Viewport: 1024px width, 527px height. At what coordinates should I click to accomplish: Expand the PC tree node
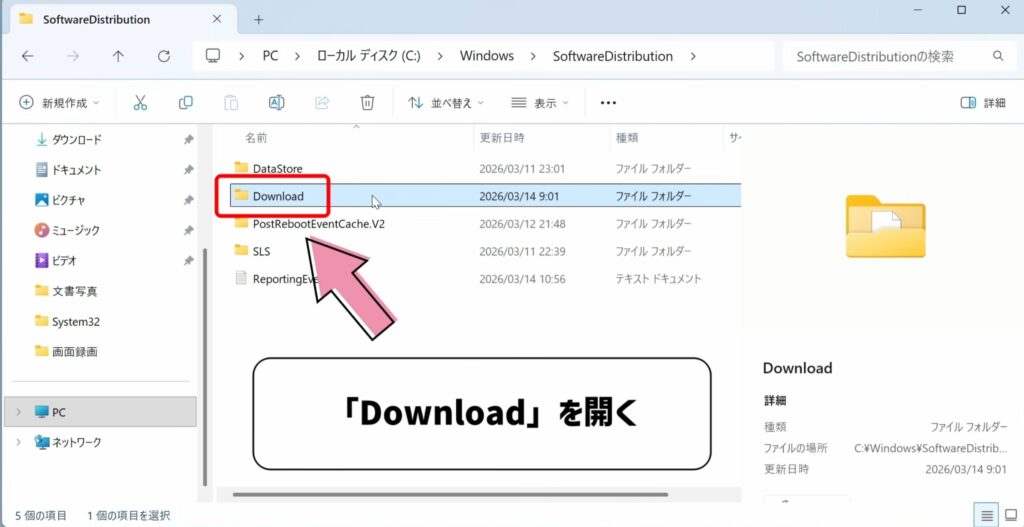tap(18, 412)
